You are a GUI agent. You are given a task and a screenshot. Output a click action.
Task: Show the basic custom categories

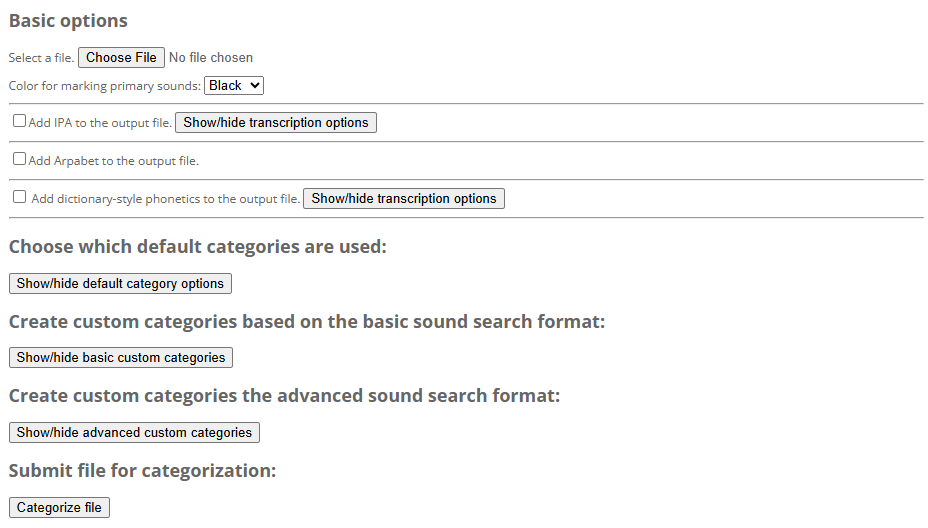[x=121, y=358]
